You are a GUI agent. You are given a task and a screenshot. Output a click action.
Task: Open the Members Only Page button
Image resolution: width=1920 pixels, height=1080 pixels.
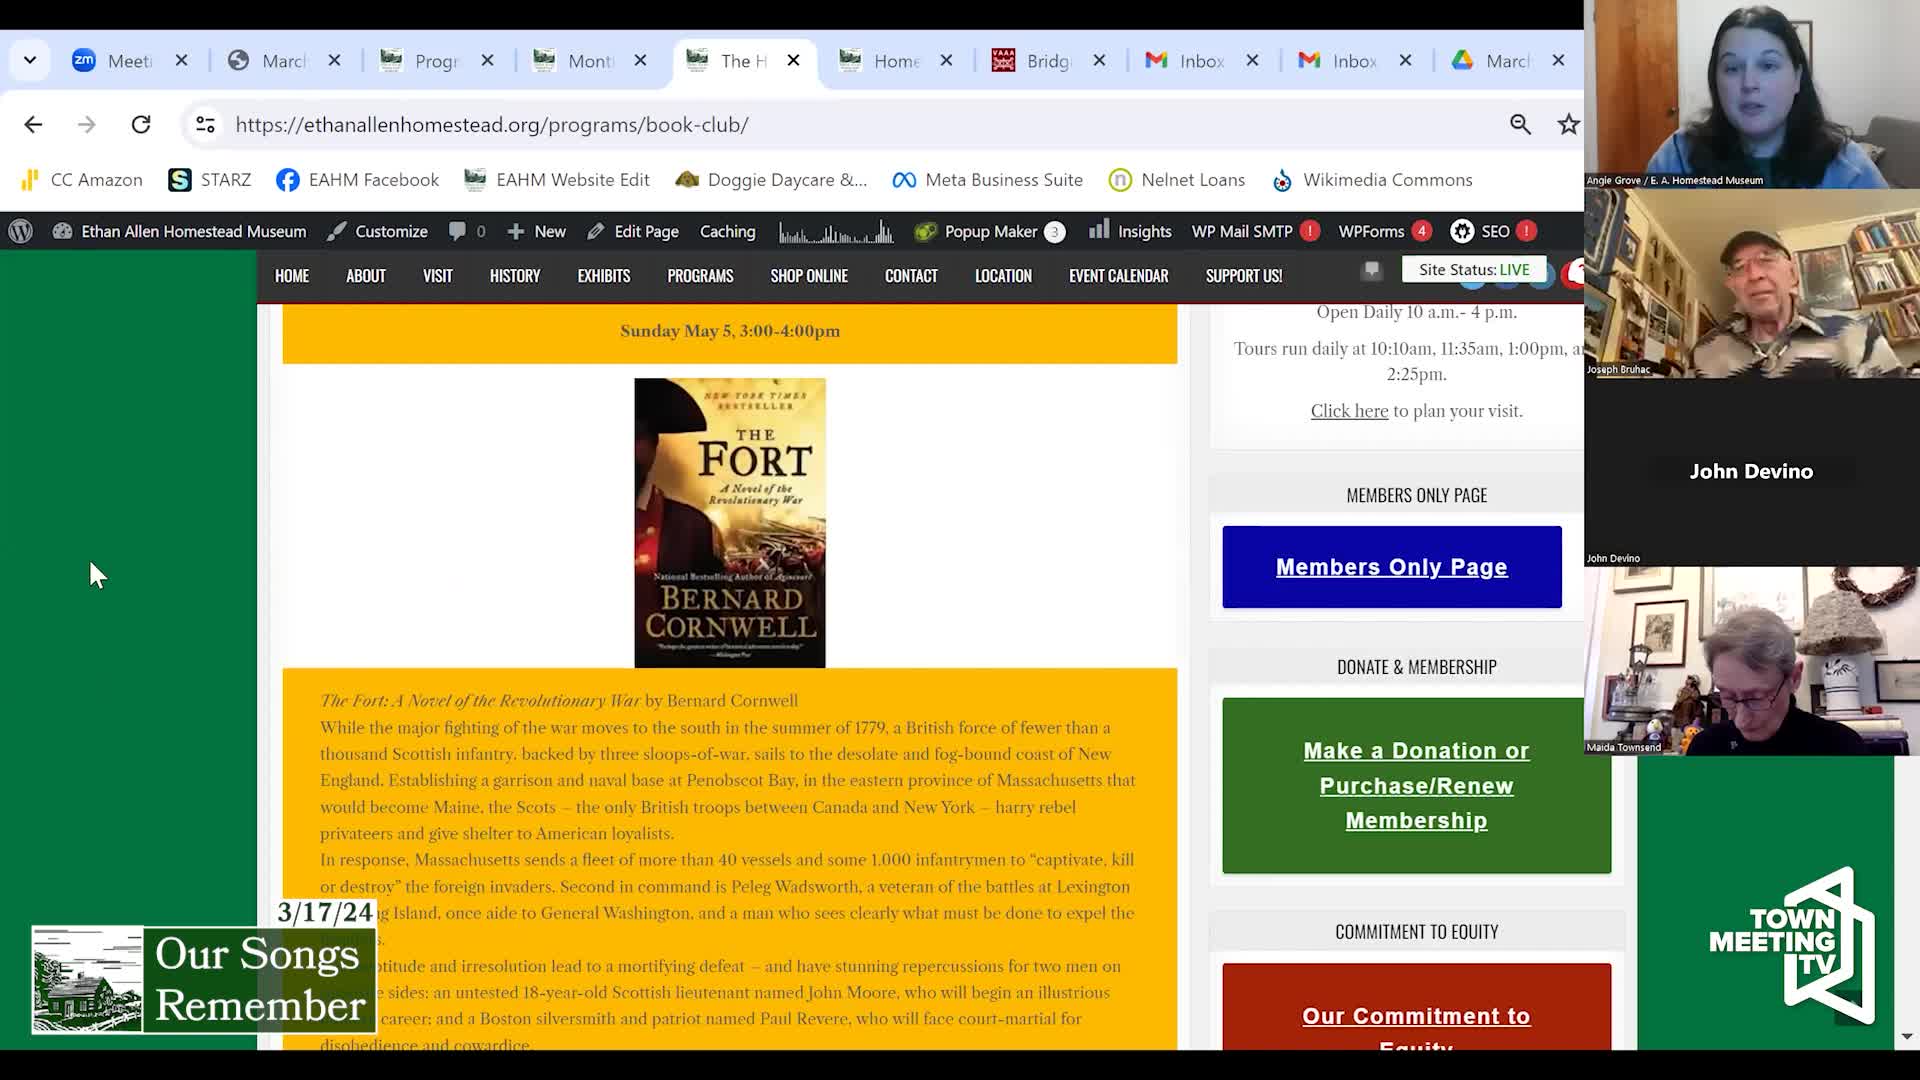click(1392, 567)
